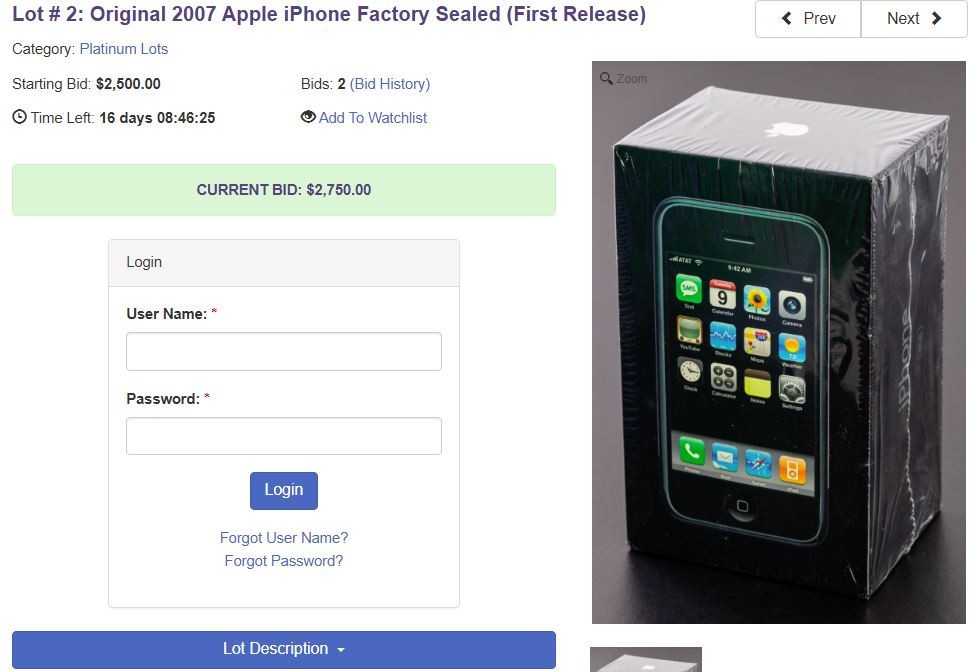Go to the previous lot with Prev
Viewport: 976px width, 672px height.
point(808,19)
